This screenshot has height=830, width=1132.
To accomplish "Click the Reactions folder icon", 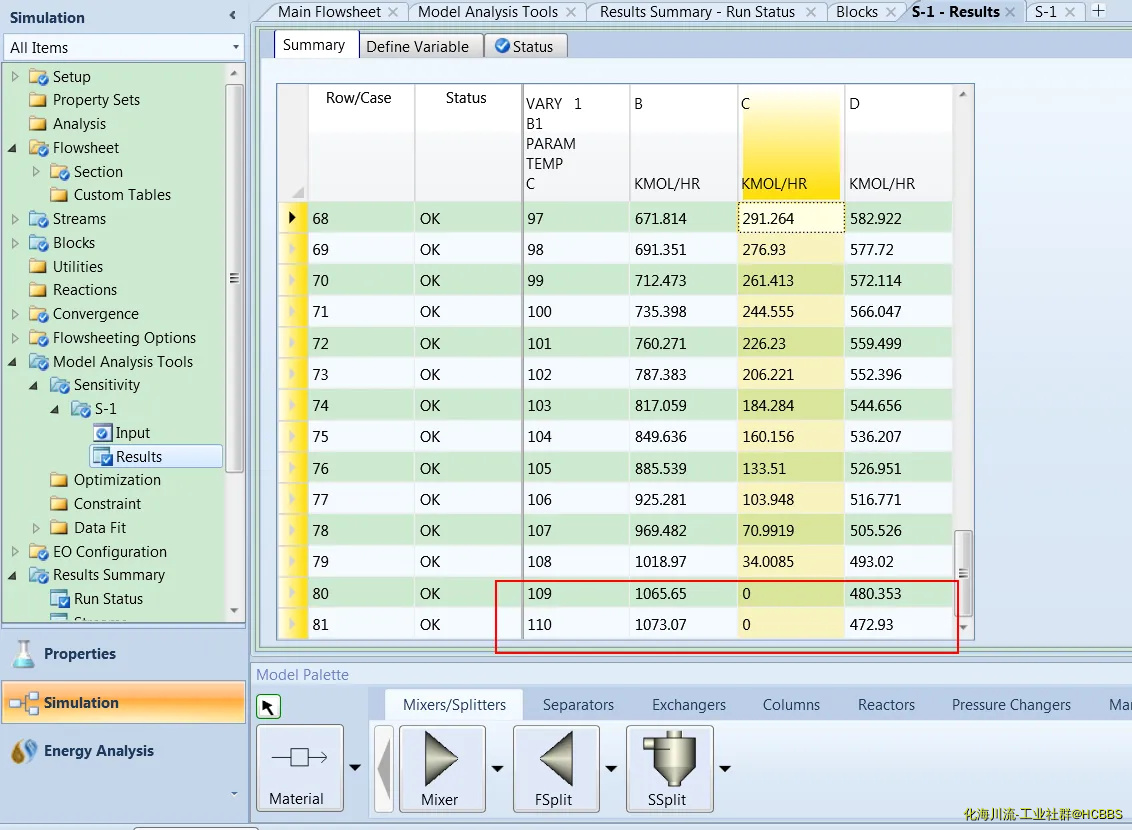I will pos(38,289).
